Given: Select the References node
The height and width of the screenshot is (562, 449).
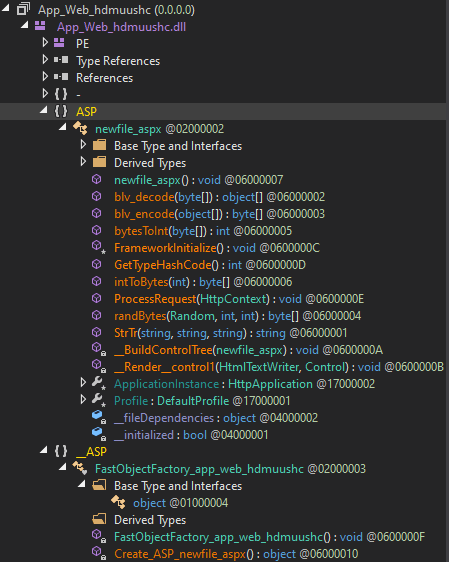Looking at the screenshot, I should tap(104, 78).
